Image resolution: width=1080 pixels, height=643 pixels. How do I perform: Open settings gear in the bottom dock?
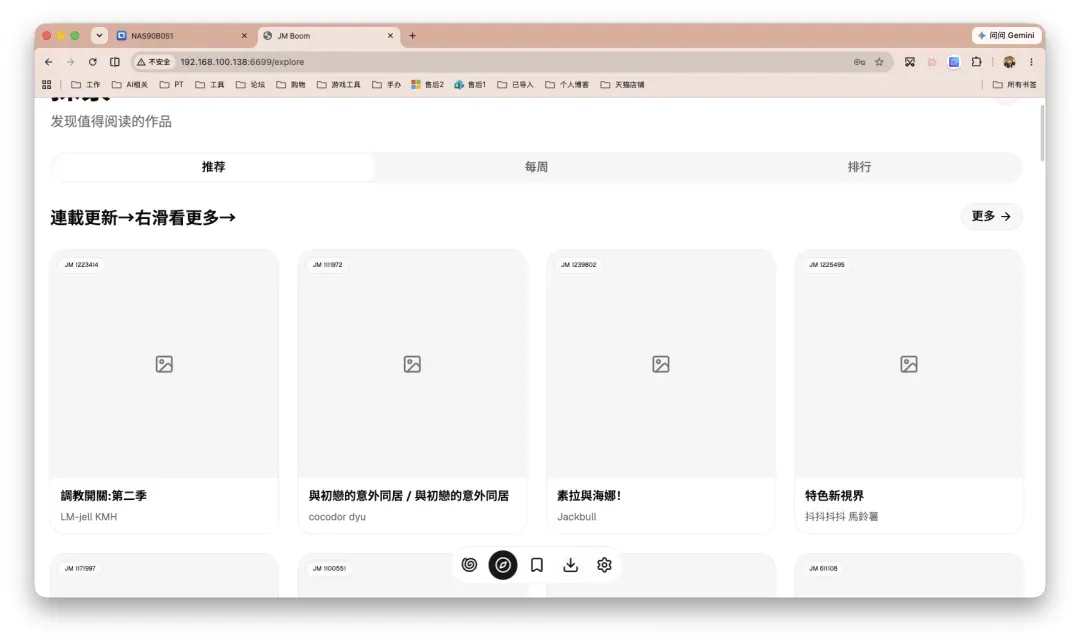[x=604, y=565]
